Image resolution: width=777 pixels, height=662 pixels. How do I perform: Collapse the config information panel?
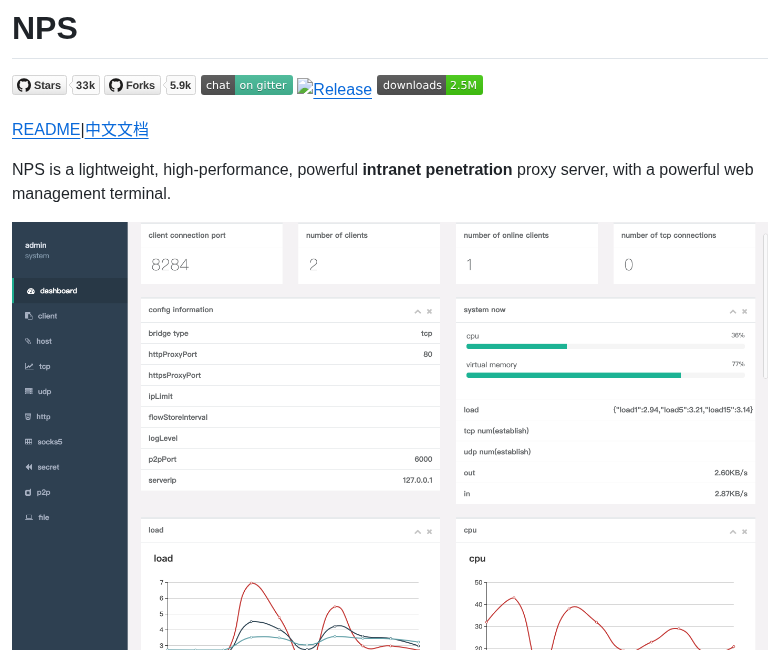[418, 312]
